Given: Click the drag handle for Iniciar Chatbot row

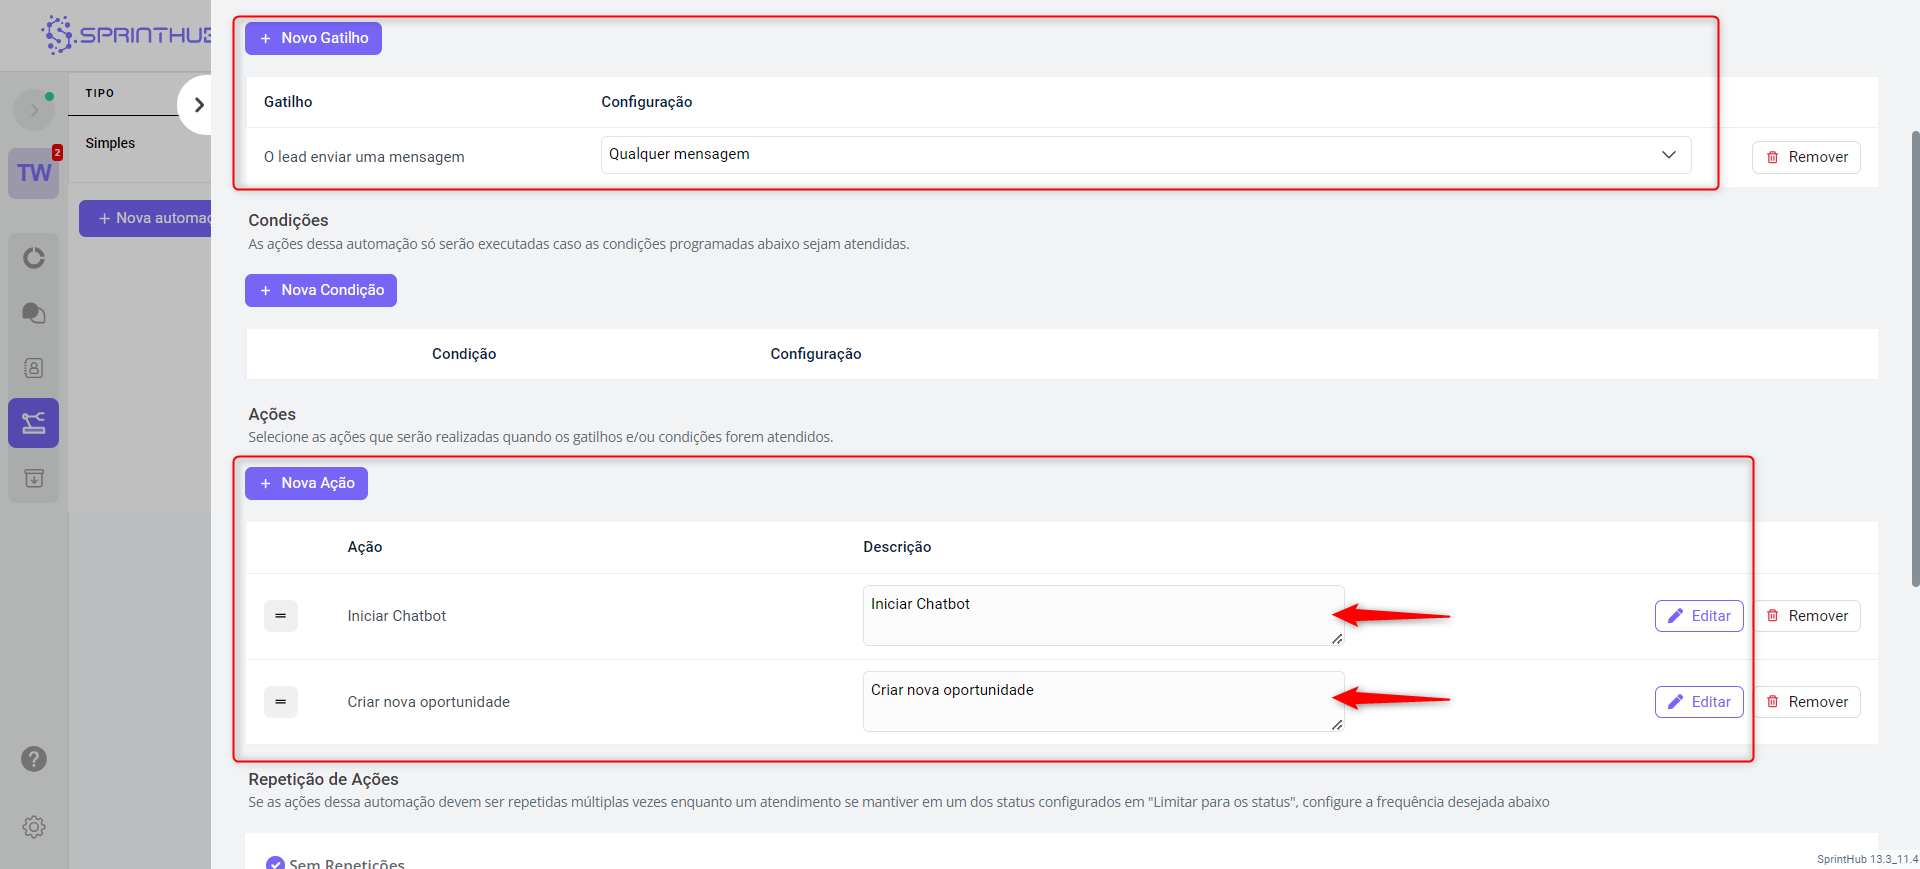Looking at the screenshot, I should click(x=281, y=616).
